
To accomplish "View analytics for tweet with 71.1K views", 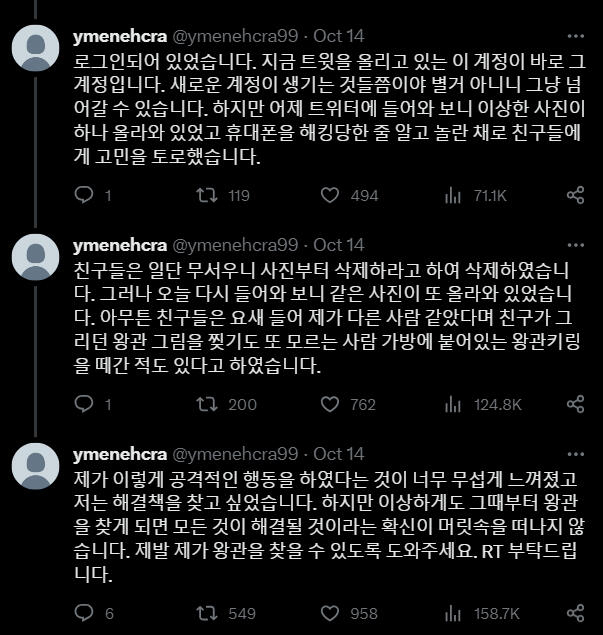I will [x=453, y=196].
